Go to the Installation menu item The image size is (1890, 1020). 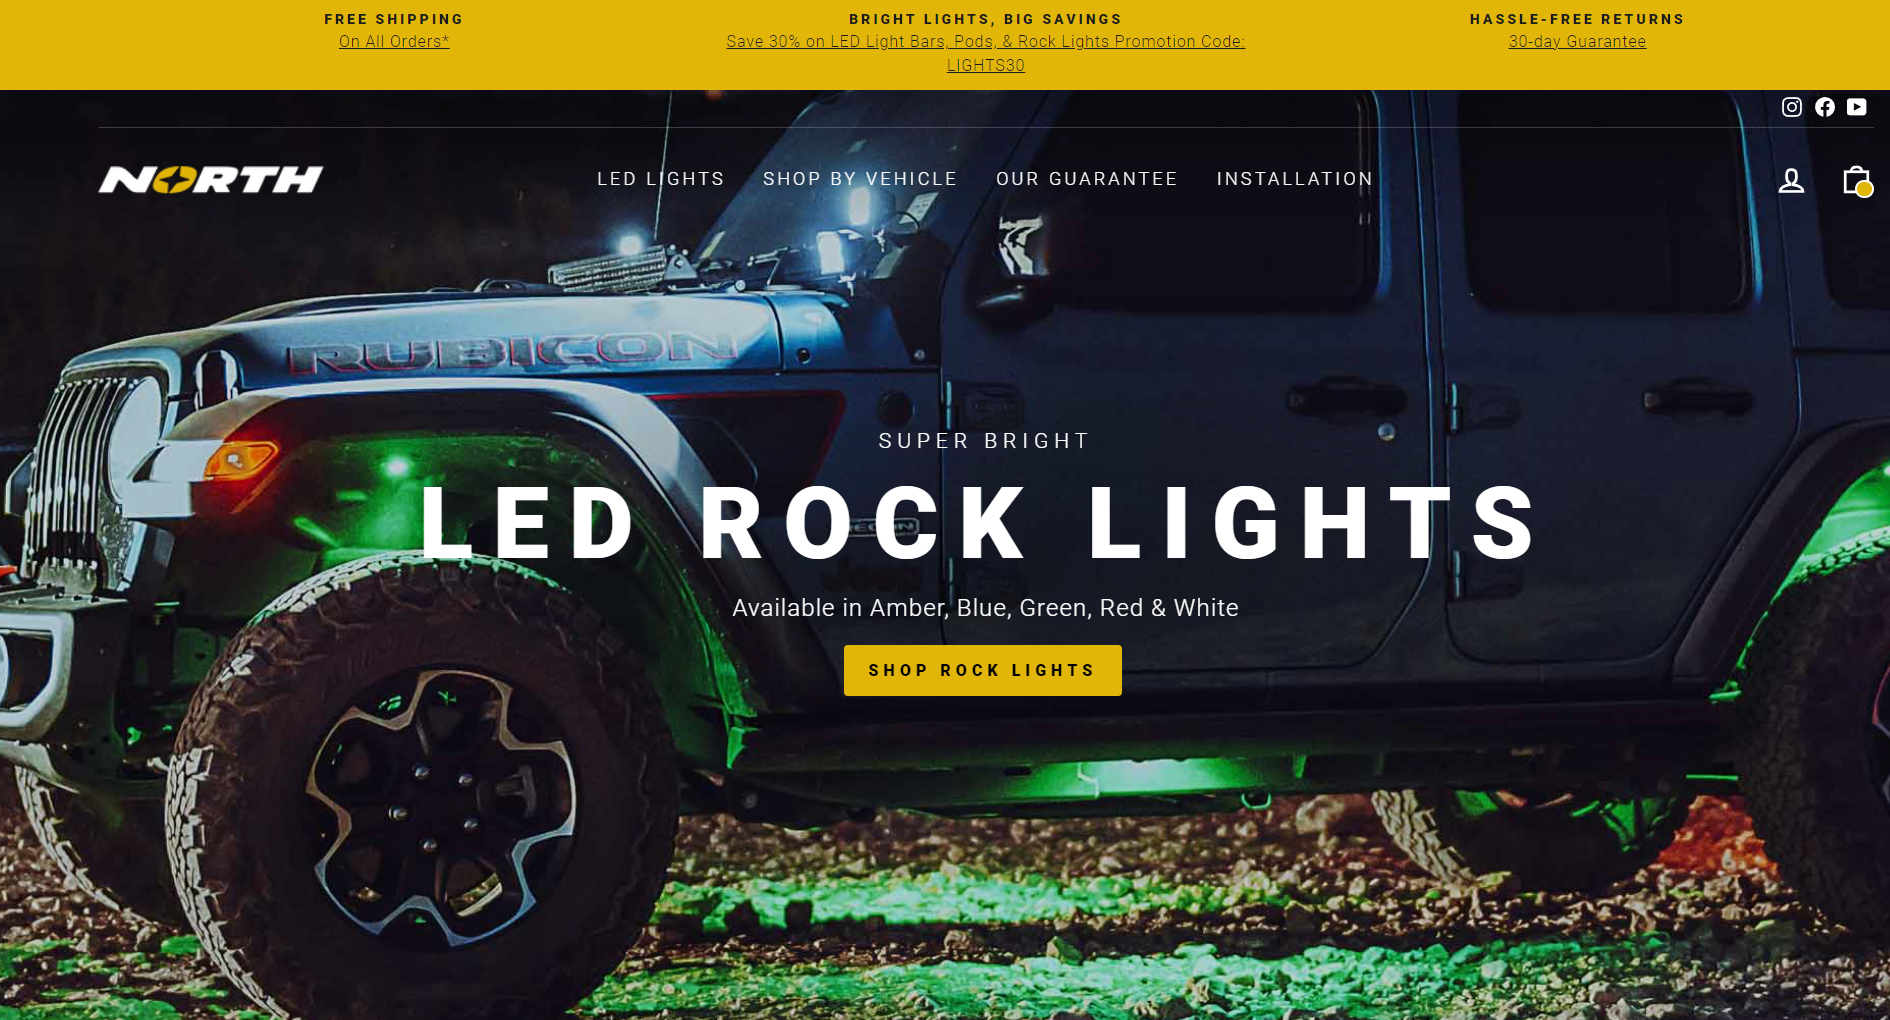(1295, 179)
